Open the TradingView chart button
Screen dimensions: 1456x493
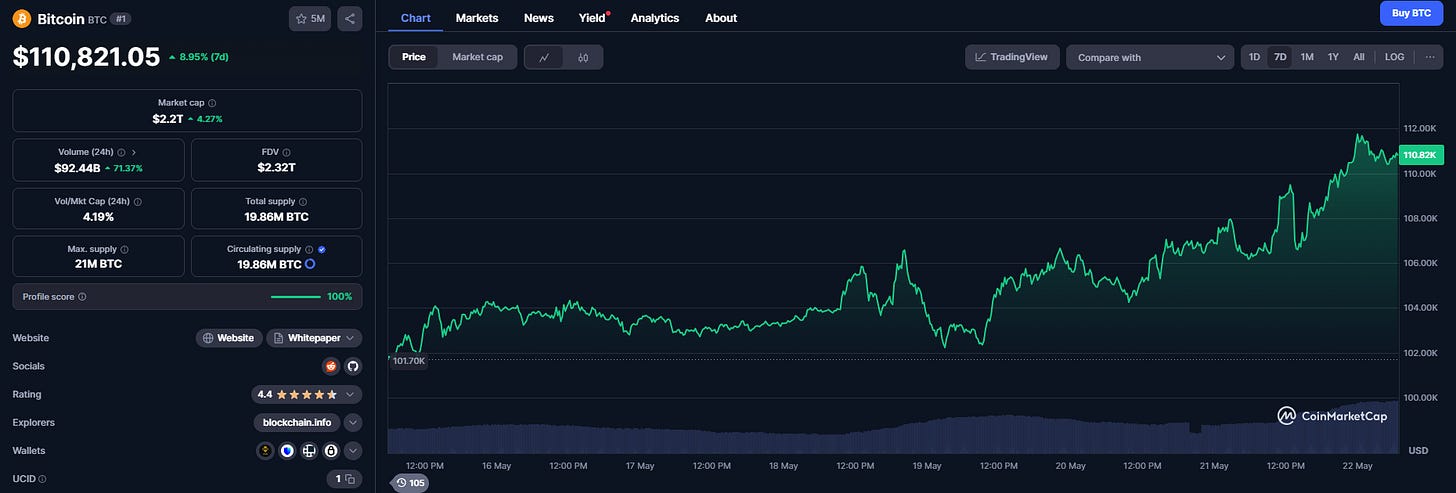pos(1011,57)
